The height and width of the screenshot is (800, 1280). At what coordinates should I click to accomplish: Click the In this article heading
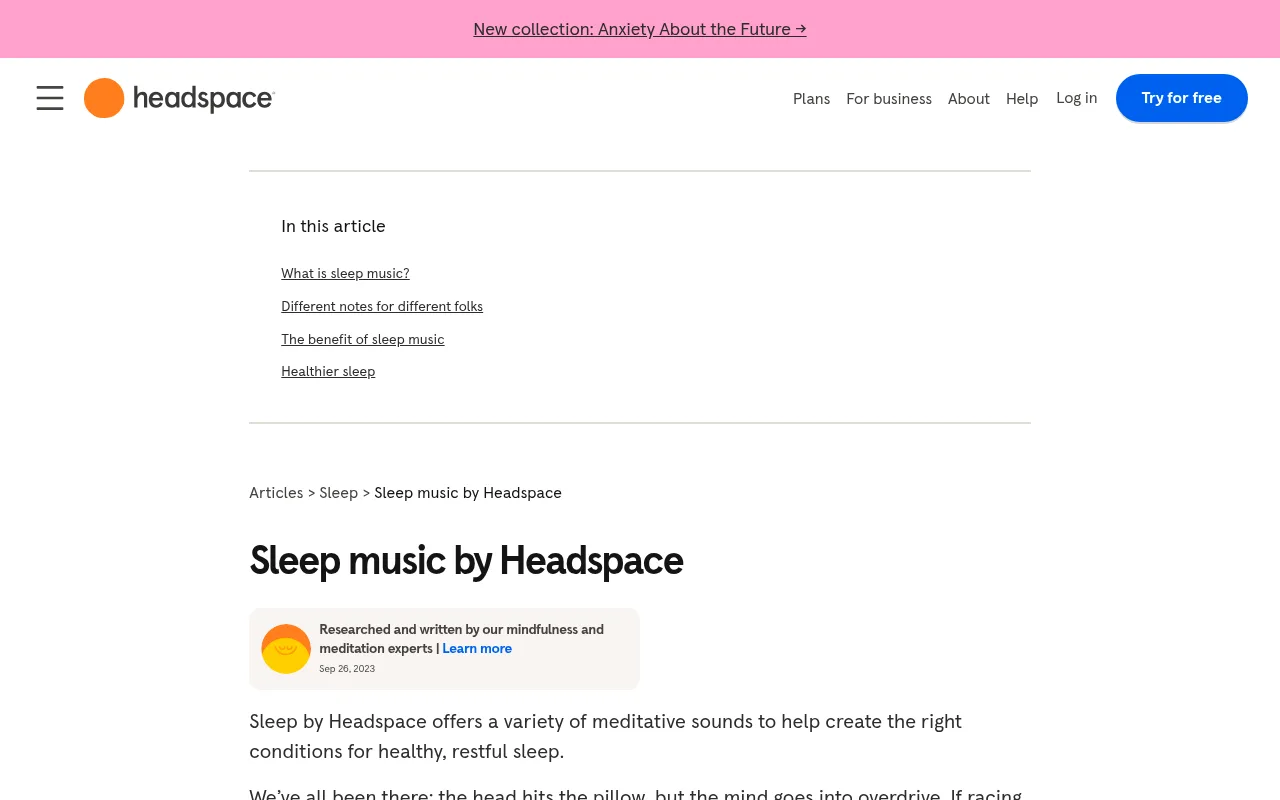click(333, 227)
